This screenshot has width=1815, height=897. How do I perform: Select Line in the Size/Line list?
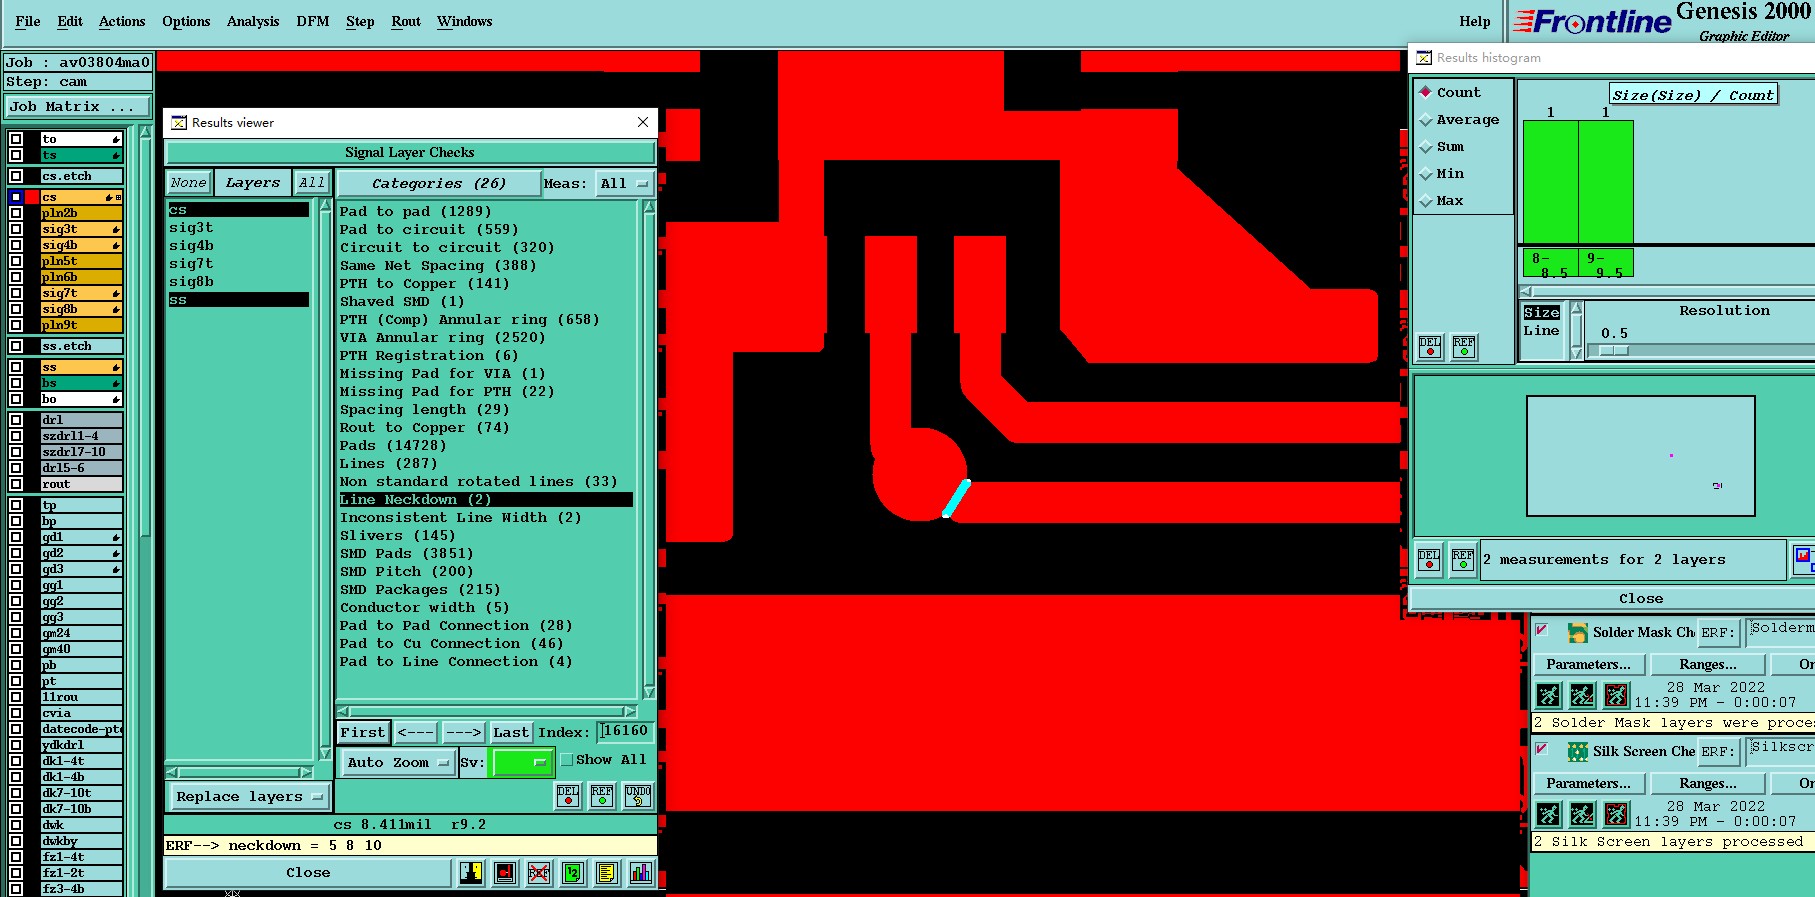pyautogui.click(x=1541, y=331)
